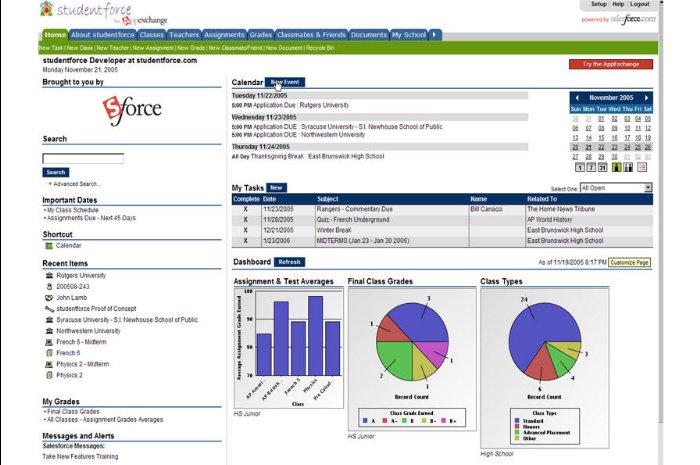Open My Class Schedule link
Viewport: 700px width, 465px height.
pyautogui.click(x=73, y=210)
